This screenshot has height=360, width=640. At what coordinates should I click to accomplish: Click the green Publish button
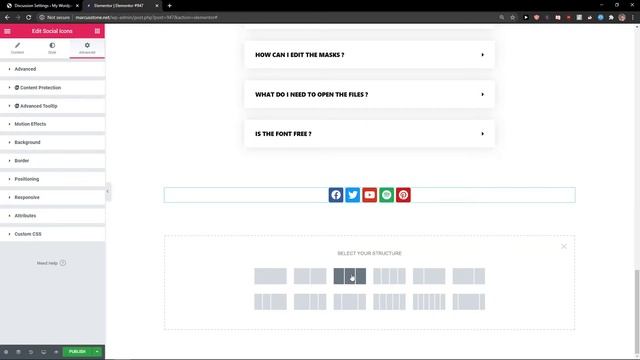(77, 352)
